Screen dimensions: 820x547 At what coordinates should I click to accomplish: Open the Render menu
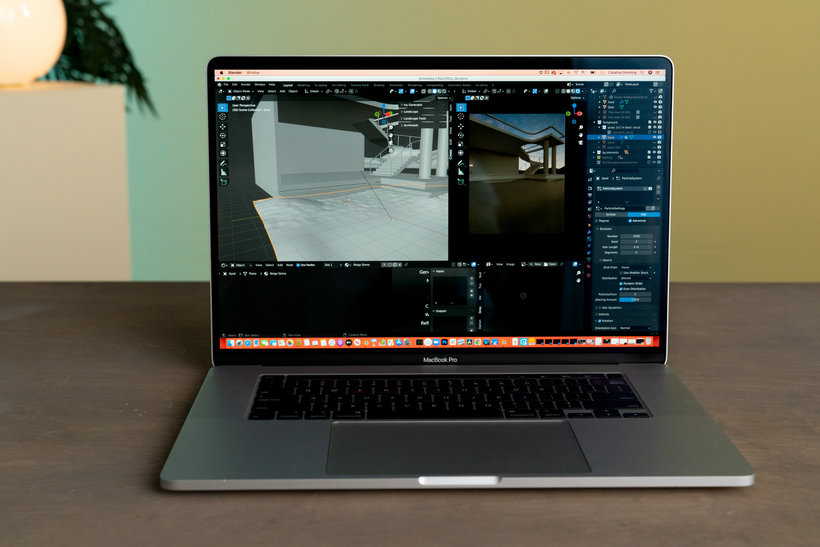(x=246, y=84)
